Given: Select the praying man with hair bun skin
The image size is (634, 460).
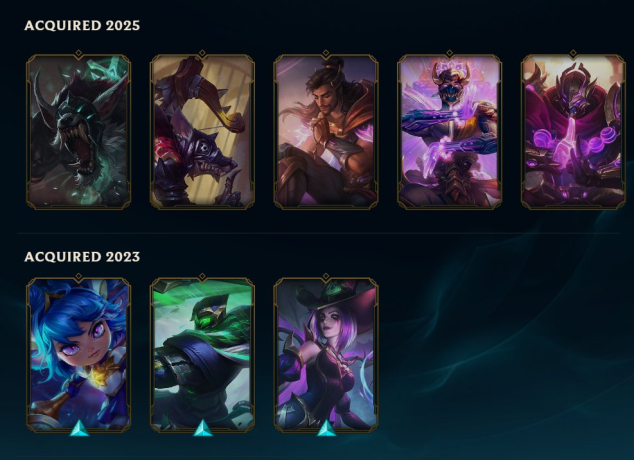Looking at the screenshot, I should pos(326,132).
